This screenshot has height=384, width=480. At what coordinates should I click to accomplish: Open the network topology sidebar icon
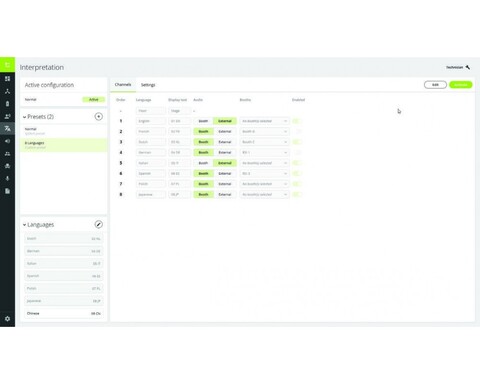click(x=7, y=91)
